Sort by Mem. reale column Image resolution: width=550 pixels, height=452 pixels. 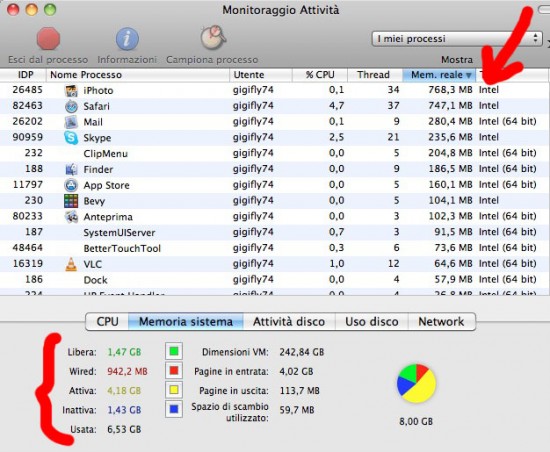pos(439,75)
